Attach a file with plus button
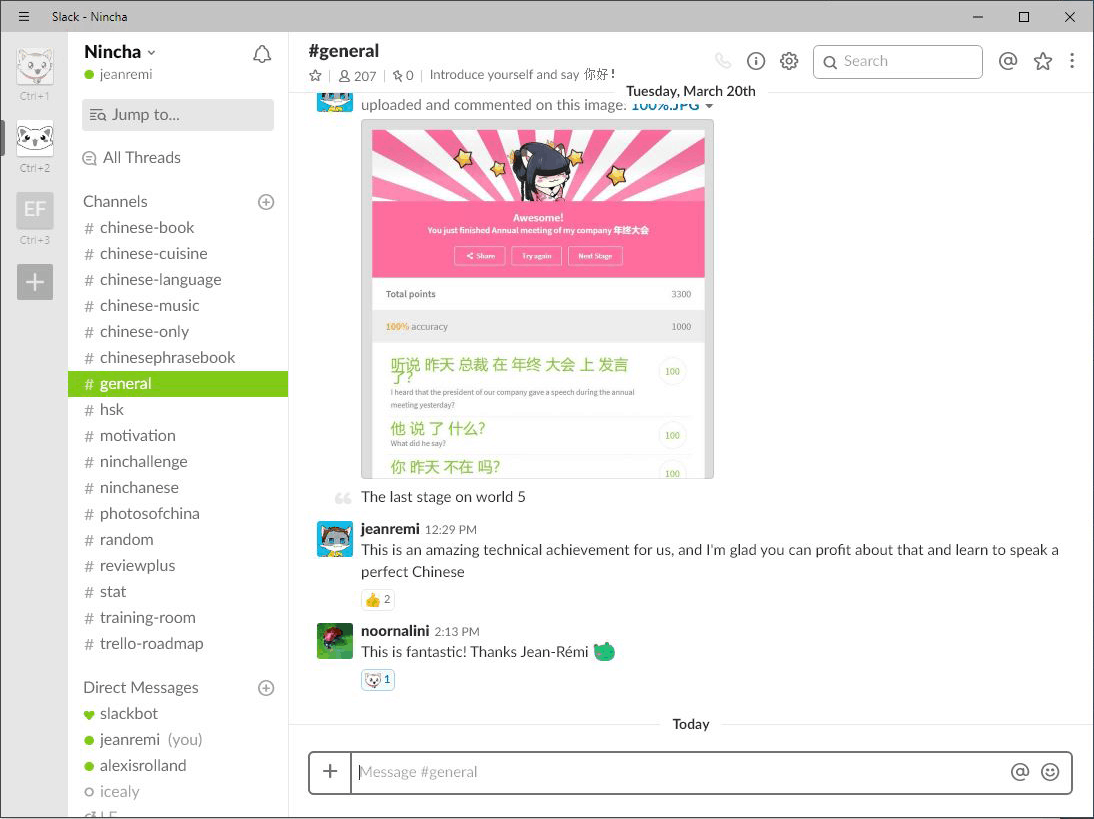 [x=330, y=772]
